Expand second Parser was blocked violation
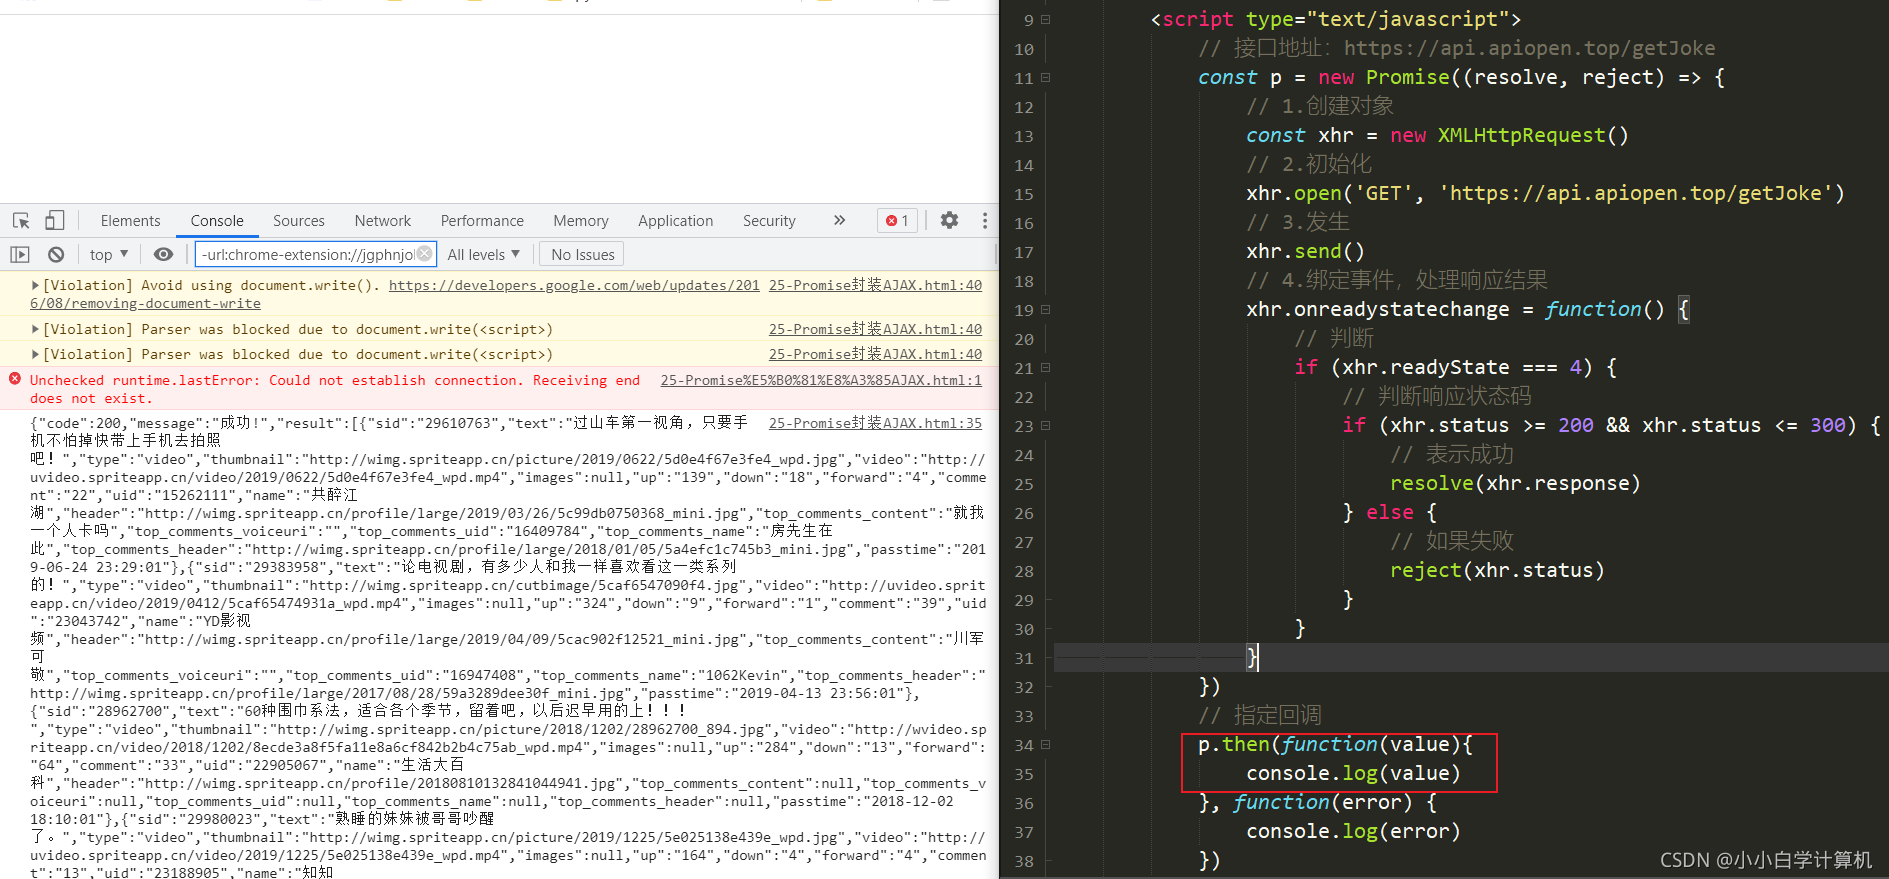The width and height of the screenshot is (1889, 879). point(36,354)
